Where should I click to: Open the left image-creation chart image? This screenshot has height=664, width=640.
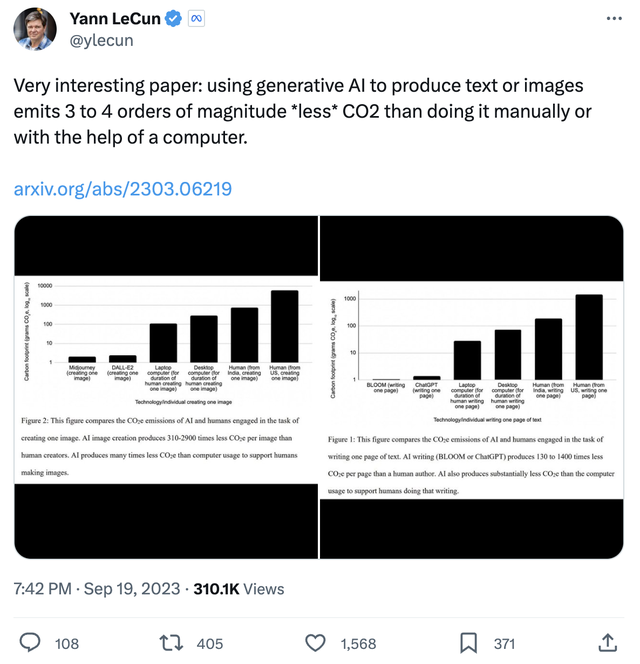pyautogui.click(x=166, y=388)
